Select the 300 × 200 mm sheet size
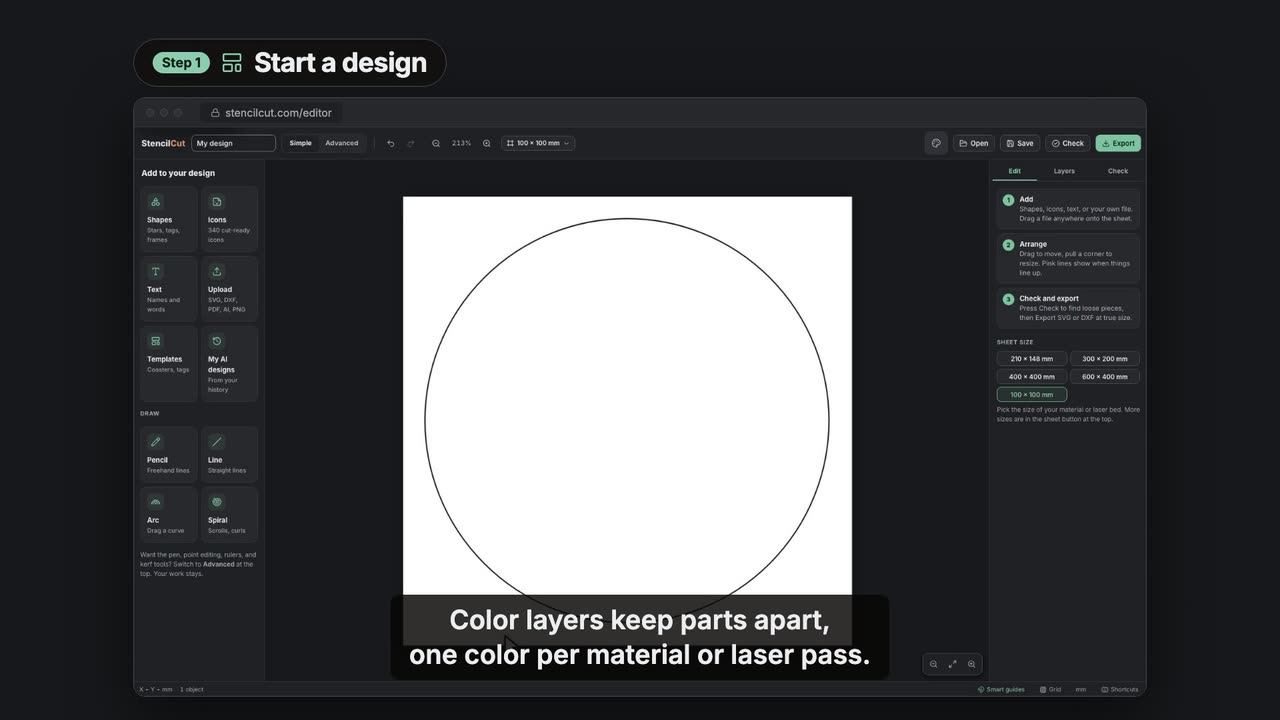The height and width of the screenshot is (720, 1280). [1105, 359]
